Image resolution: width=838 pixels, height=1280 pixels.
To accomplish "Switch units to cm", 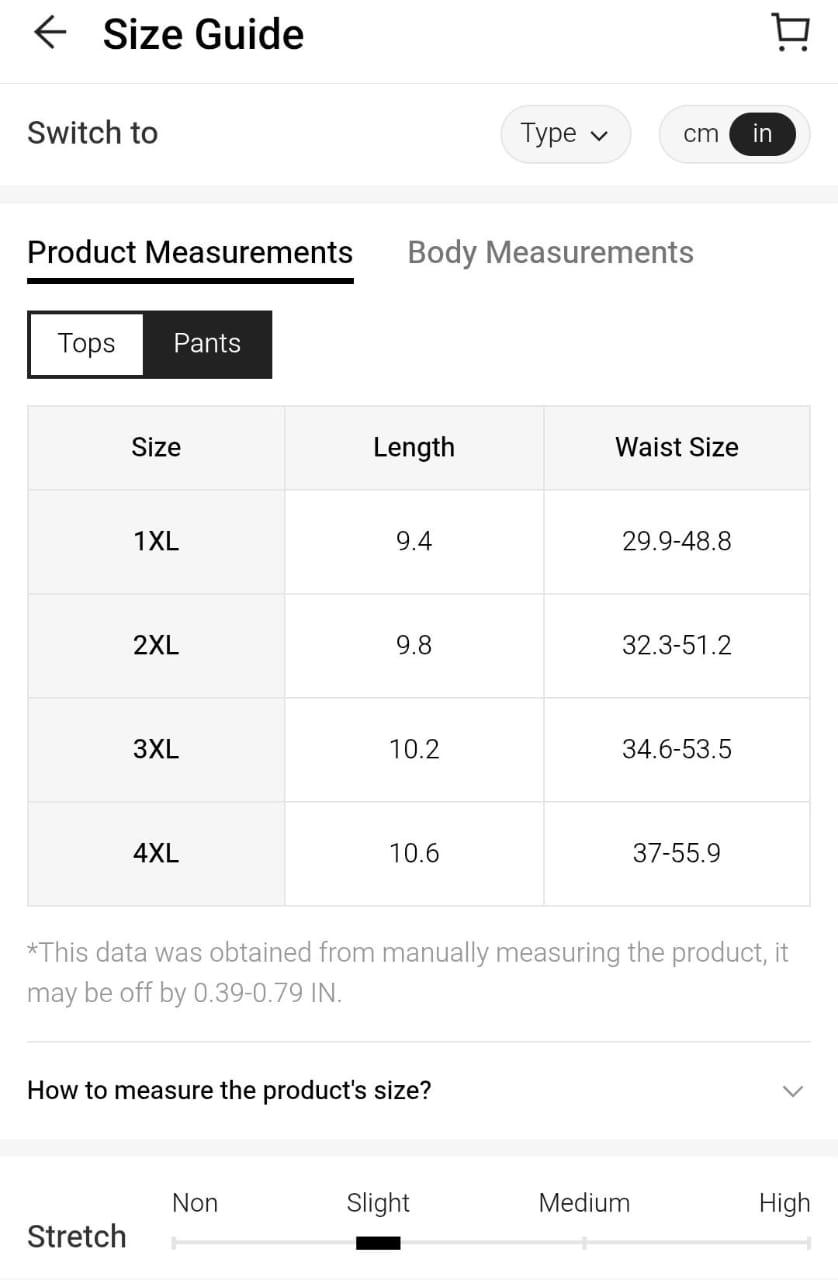I will pos(700,134).
